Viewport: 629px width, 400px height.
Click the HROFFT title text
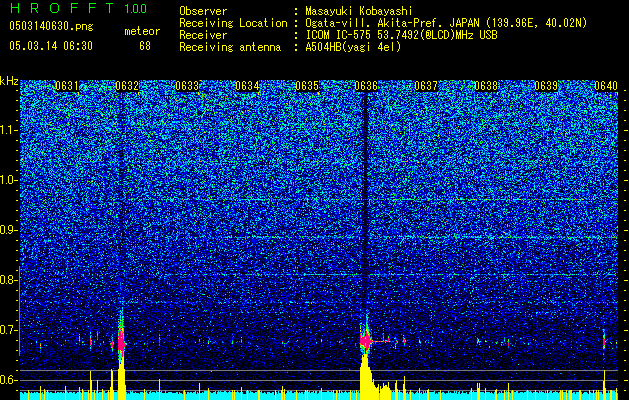[63, 8]
